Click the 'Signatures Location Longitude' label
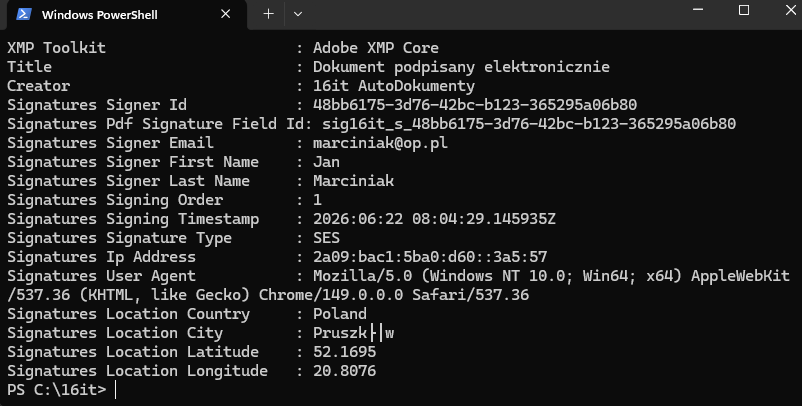Image resolution: width=802 pixels, height=406 pixels. (x=137, y=371)
